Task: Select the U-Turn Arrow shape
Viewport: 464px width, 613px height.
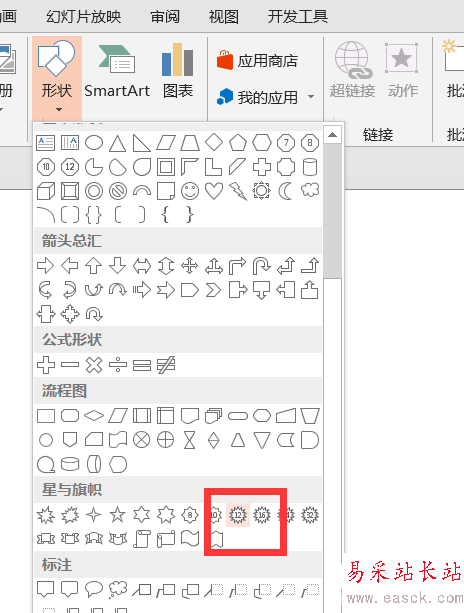Action: (x=262, y=266)
